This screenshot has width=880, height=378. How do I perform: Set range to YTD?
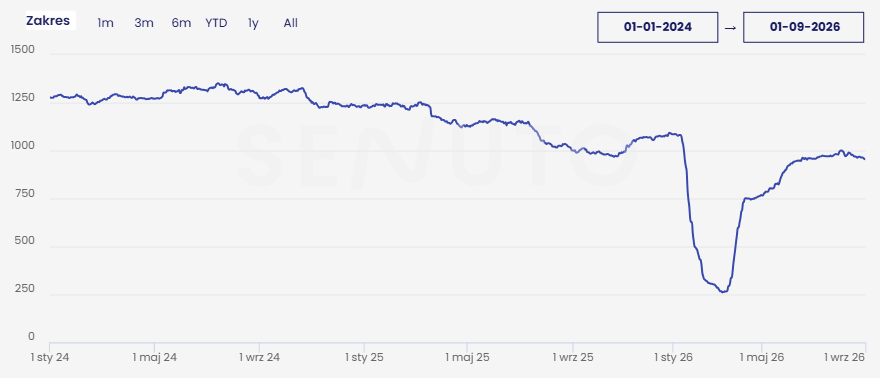click(x=216, y=23)
